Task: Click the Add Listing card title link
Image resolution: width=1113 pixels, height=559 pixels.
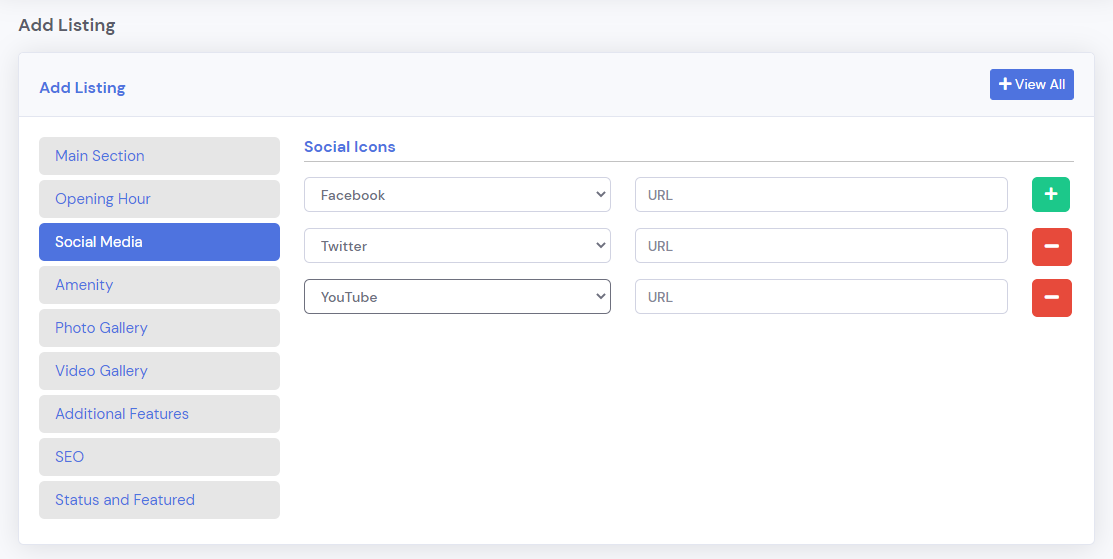Action: coord(82,88)
